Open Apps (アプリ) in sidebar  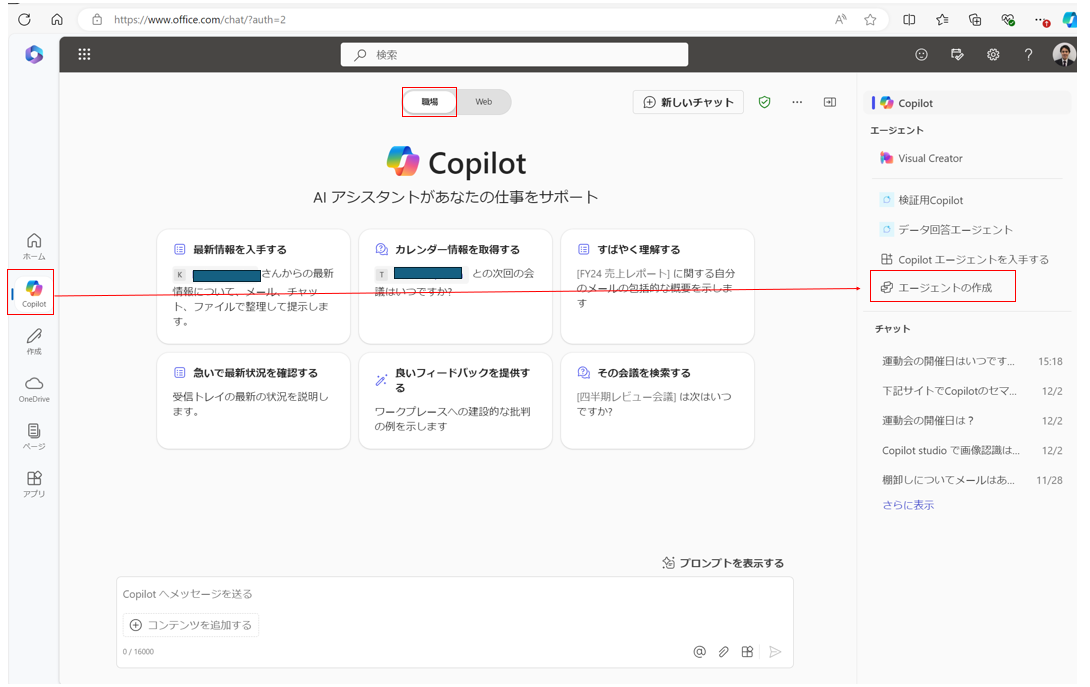pos(34,484)
